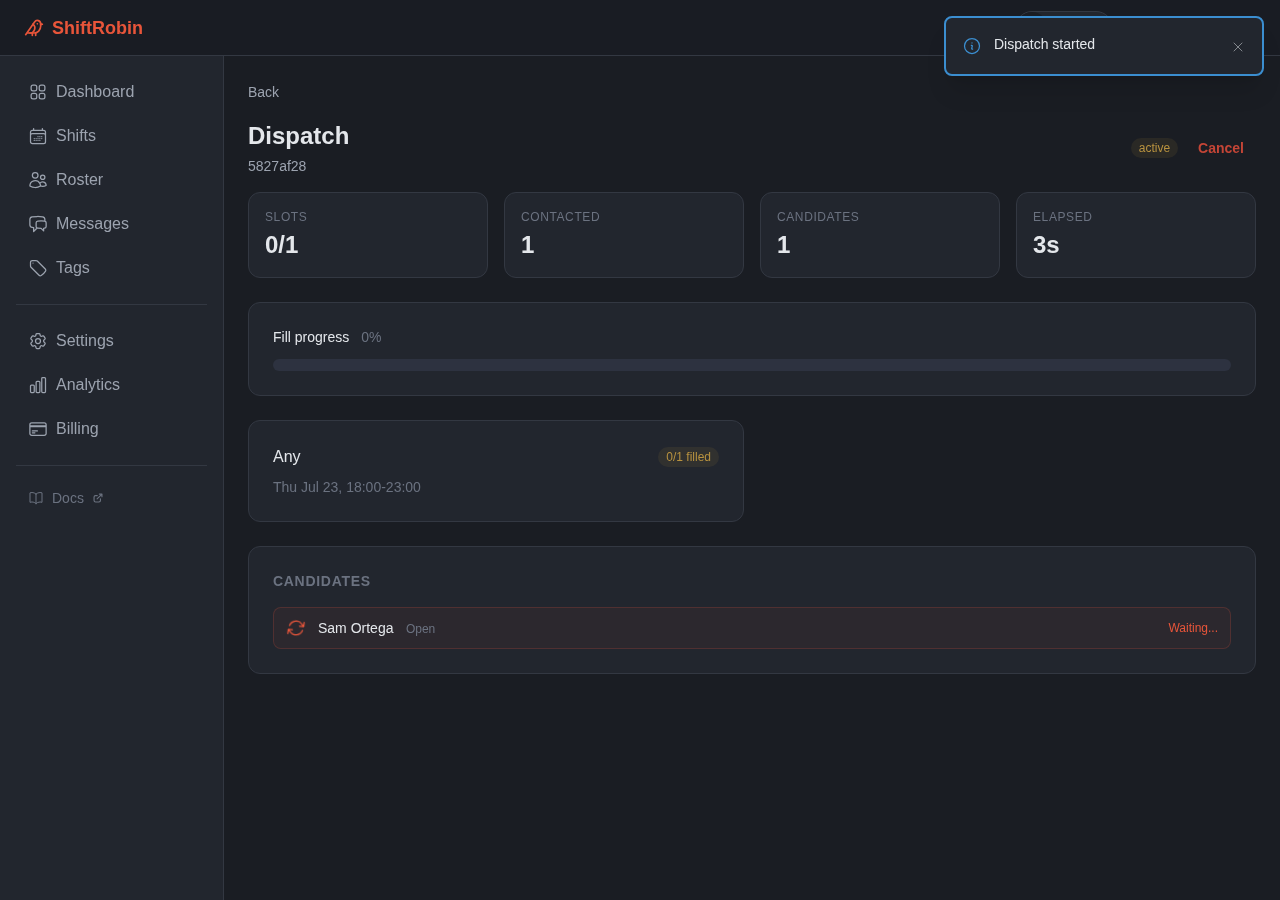The height and width of the screenshot is (900, 1280).
Task: Click the Docs book icon
Action: point(36,498)
